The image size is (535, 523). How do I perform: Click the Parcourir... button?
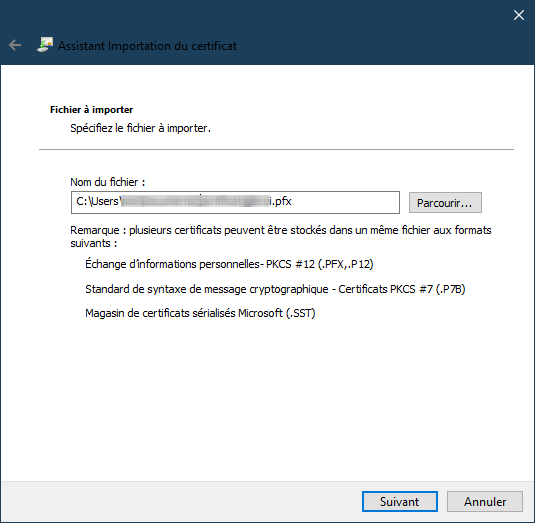[x=445, y=203]
